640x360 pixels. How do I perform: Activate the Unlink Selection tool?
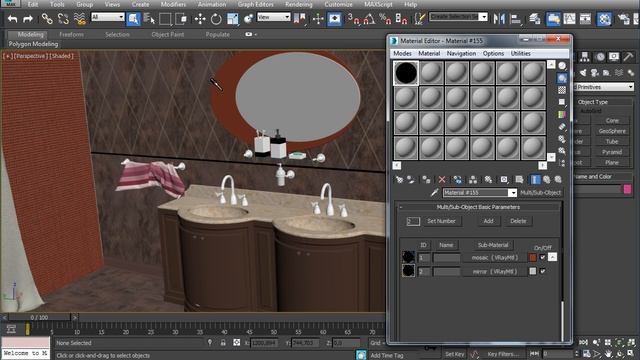click(x=63, y=19)
